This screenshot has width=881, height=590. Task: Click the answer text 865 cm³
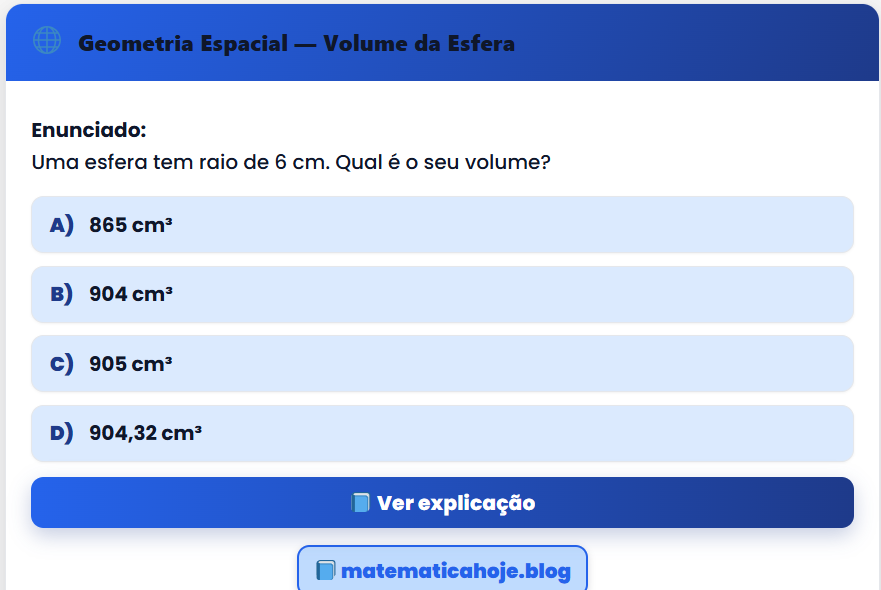131,225
